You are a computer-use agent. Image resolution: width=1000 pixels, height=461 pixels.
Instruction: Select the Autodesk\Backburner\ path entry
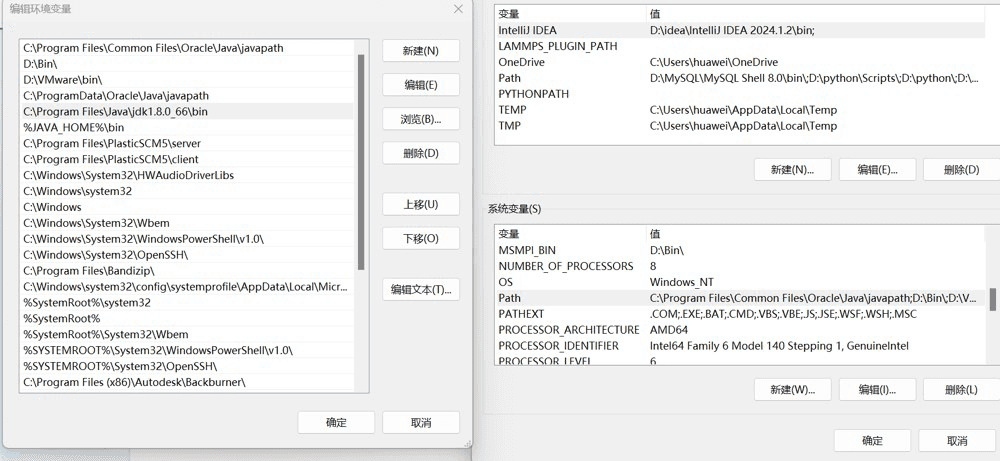pos(186,383)
